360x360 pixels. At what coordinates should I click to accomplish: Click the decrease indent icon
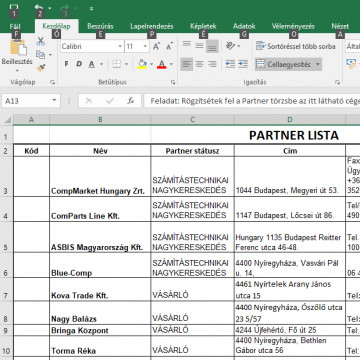point(230,64)
